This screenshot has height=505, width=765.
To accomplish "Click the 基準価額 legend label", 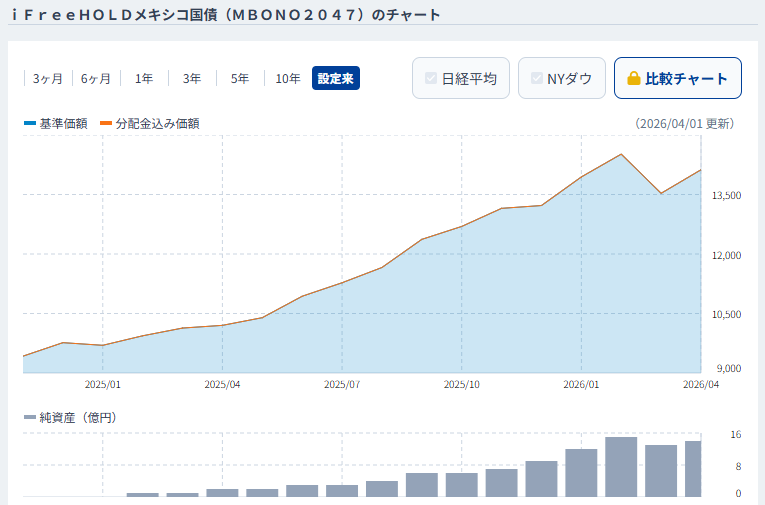I will tap(63, 123).
